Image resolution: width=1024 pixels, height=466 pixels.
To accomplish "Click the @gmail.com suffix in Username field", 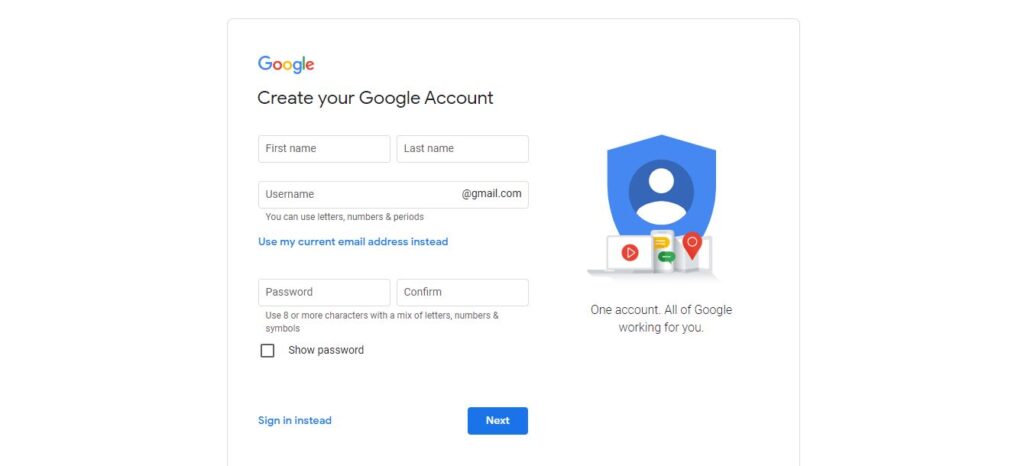I will pyautogui.click(x=491, y=194).
